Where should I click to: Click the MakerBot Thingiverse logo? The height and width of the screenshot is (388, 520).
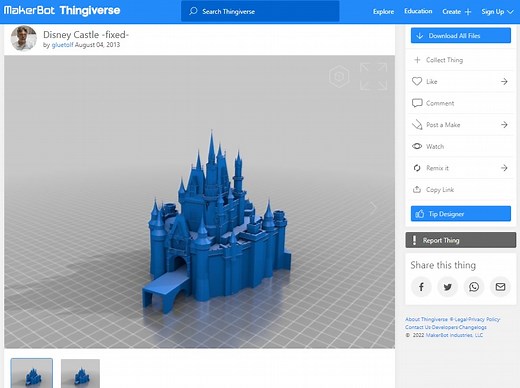coord(62,10)
